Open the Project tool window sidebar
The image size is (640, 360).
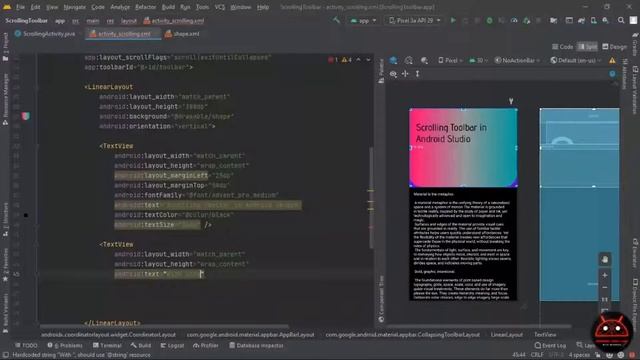pos(5,47)
